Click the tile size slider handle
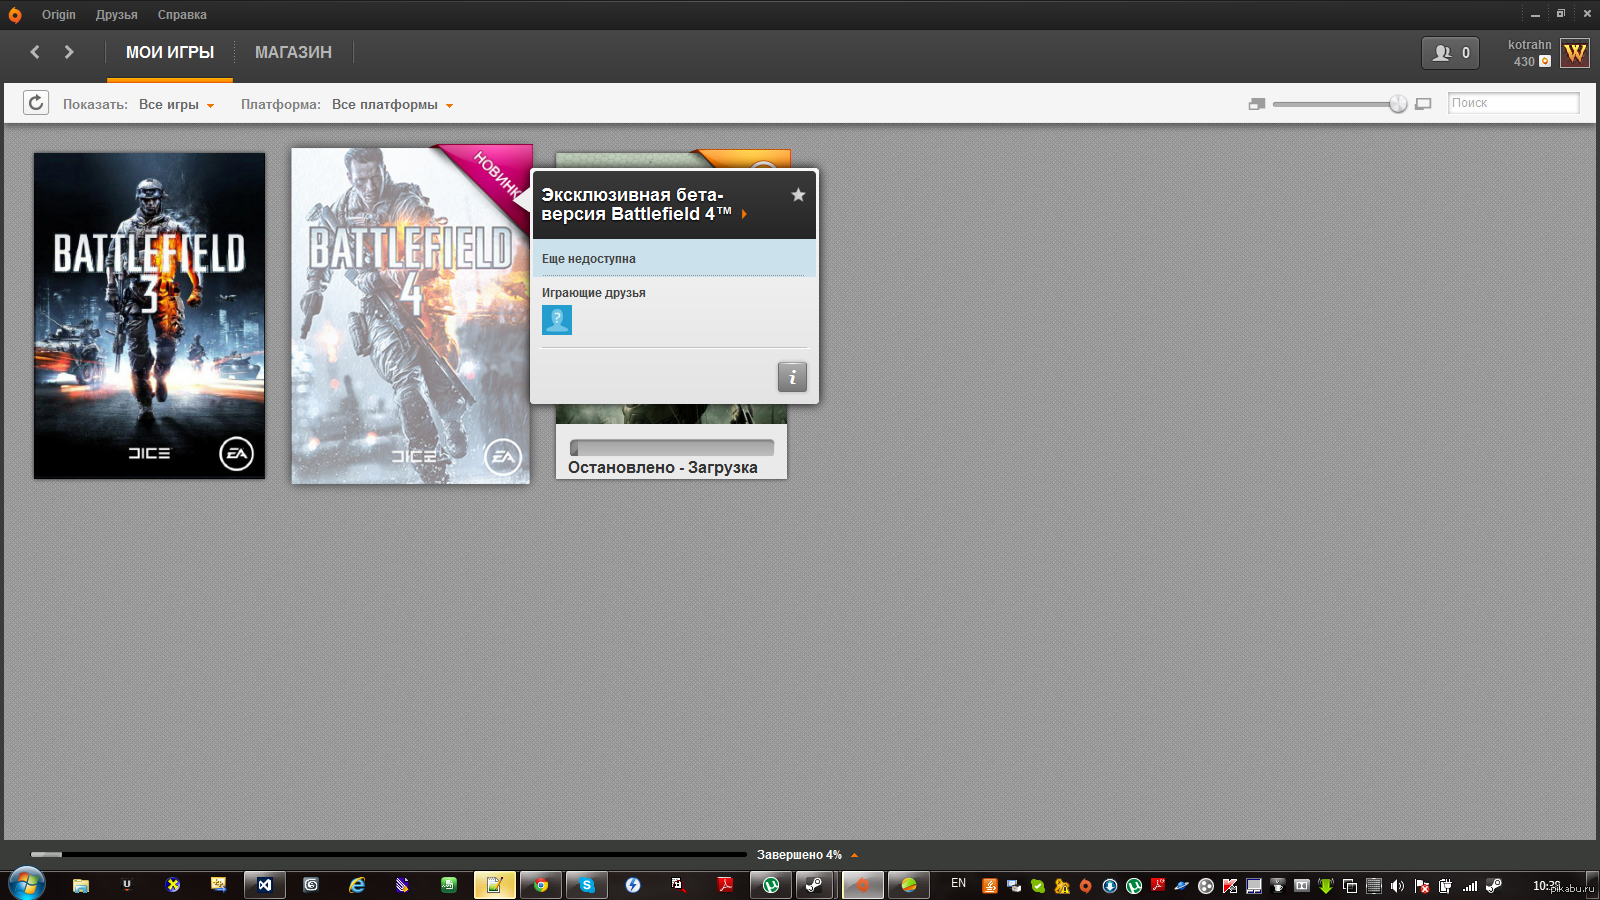This screenshot has width=1600, height=900. 1398,104
